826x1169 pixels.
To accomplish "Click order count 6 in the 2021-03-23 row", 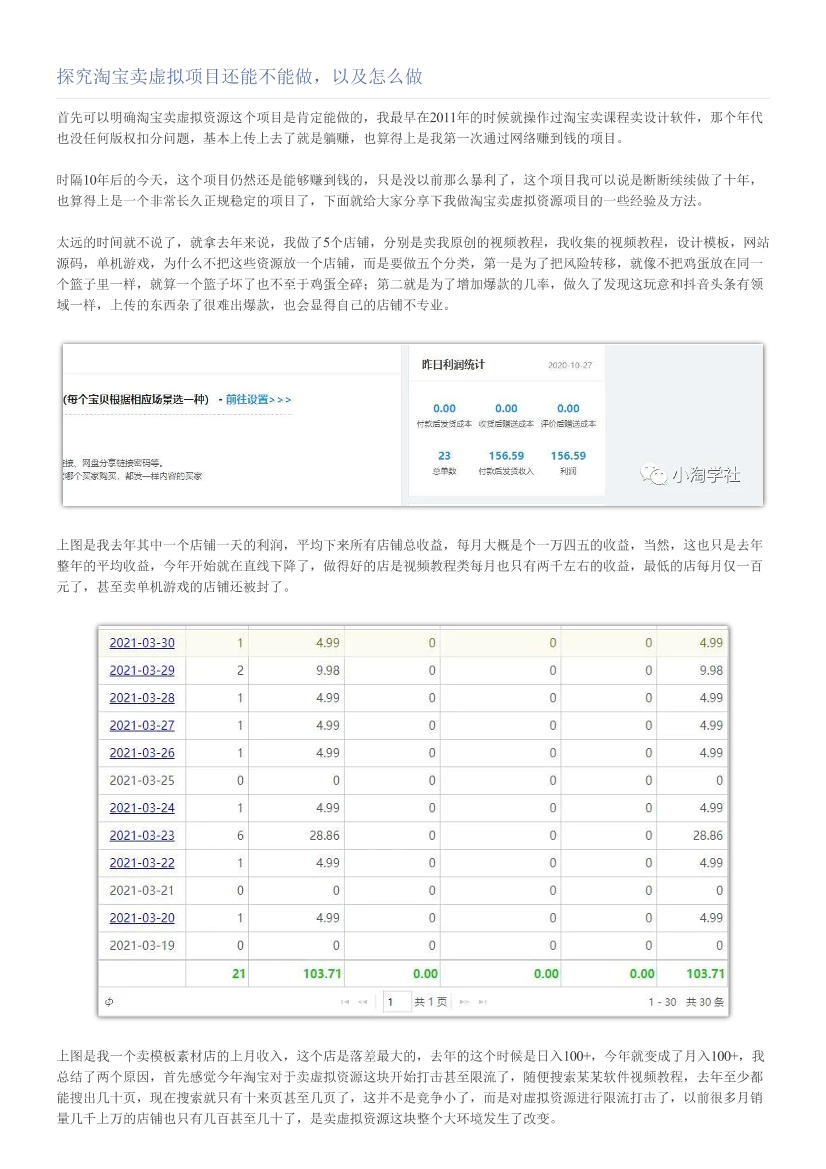I will coord(240,836).
